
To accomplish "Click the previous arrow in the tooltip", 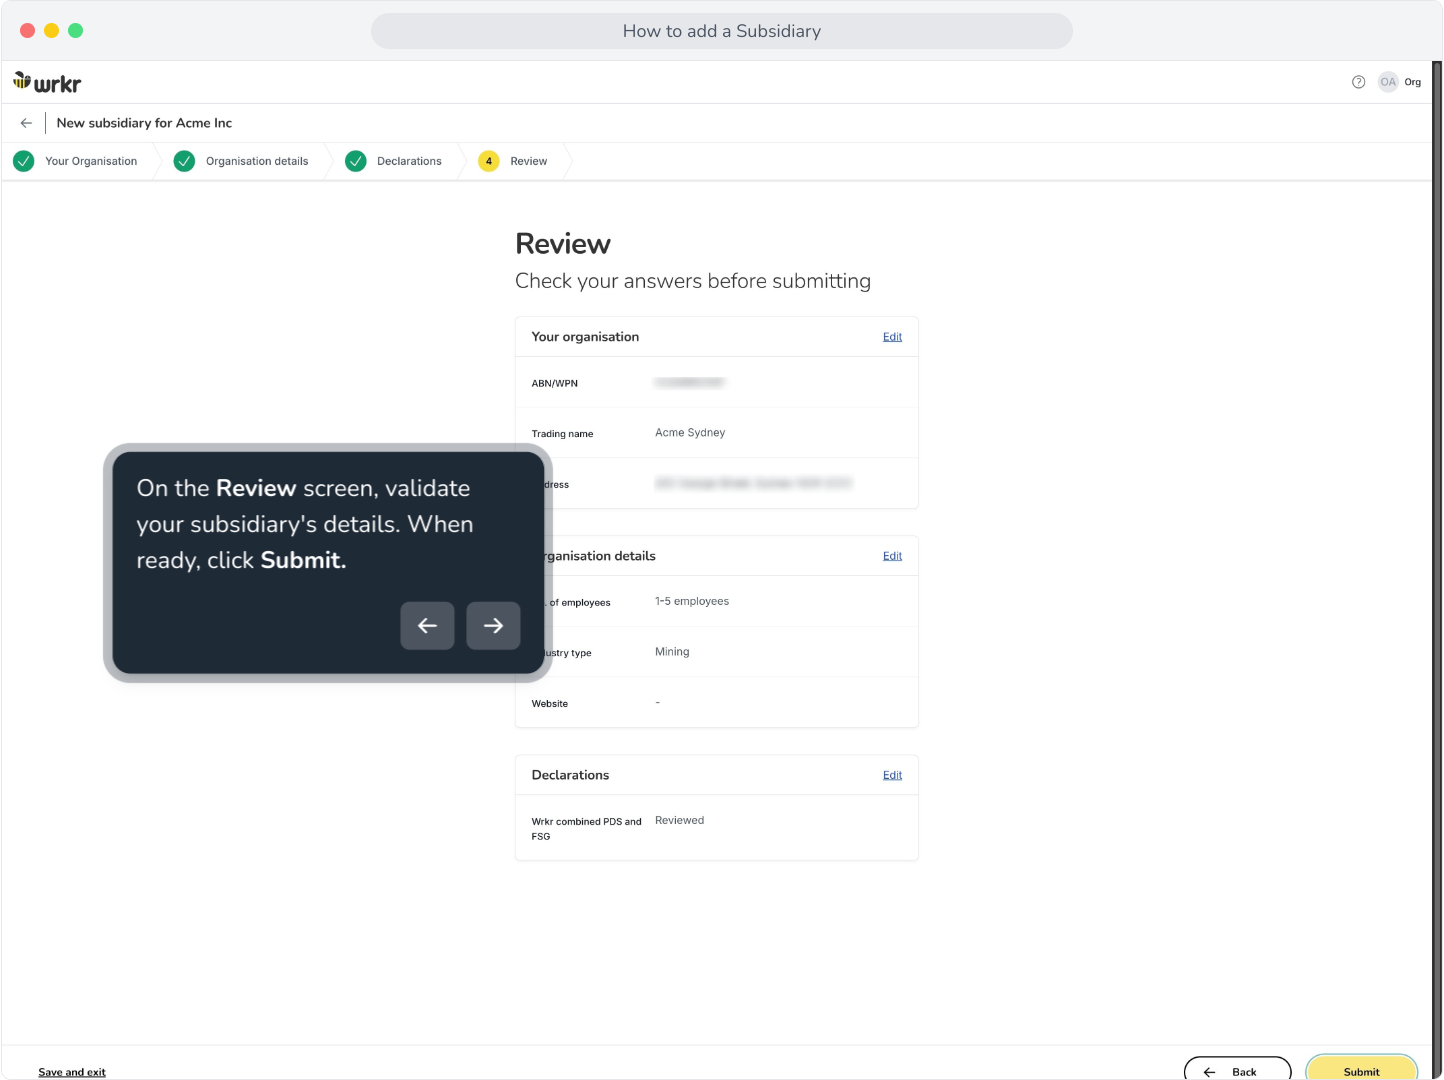I will click(x=428, y=626).
